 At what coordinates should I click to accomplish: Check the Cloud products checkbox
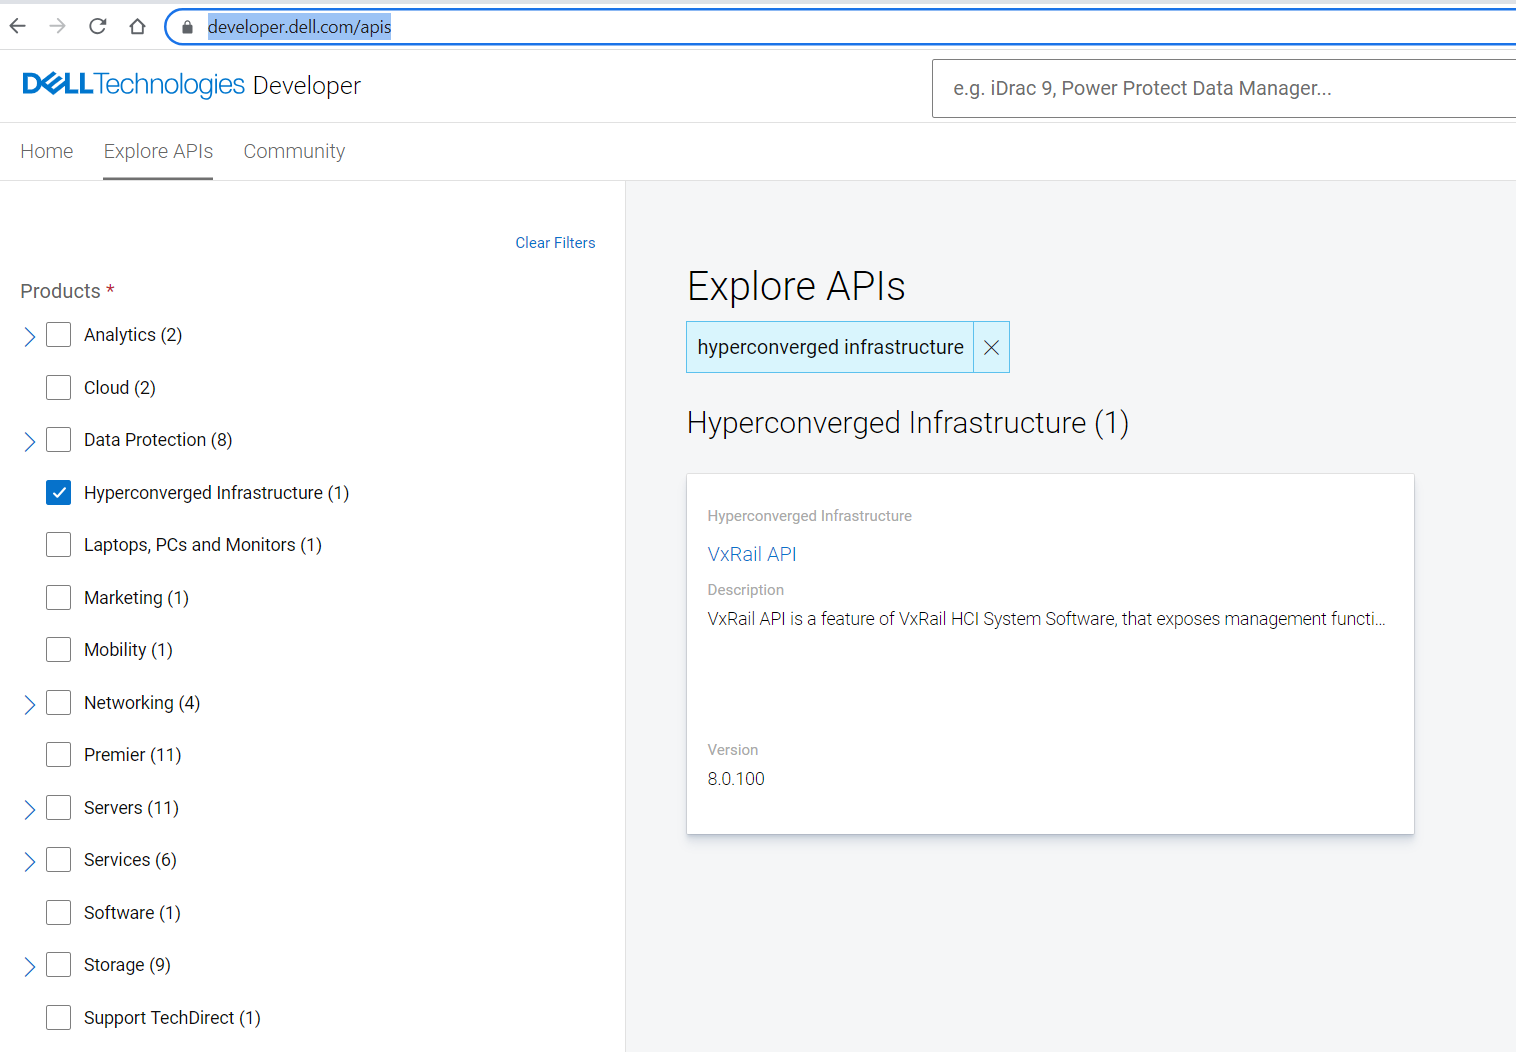point(58,387)
